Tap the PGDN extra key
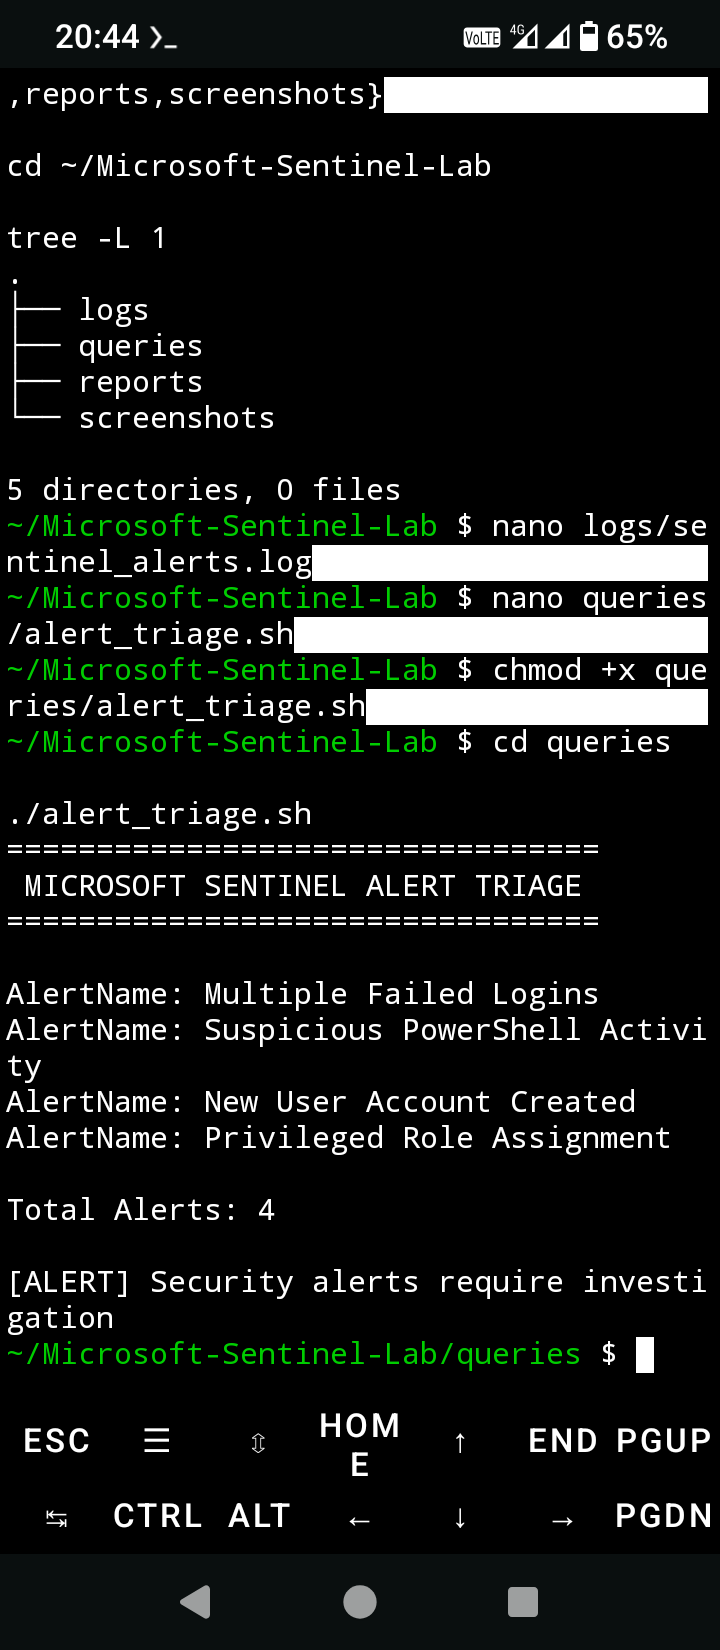Image resolution: width=720 pixels, height=1650 pixels. pyautogui.click(x=664, y=1516)
